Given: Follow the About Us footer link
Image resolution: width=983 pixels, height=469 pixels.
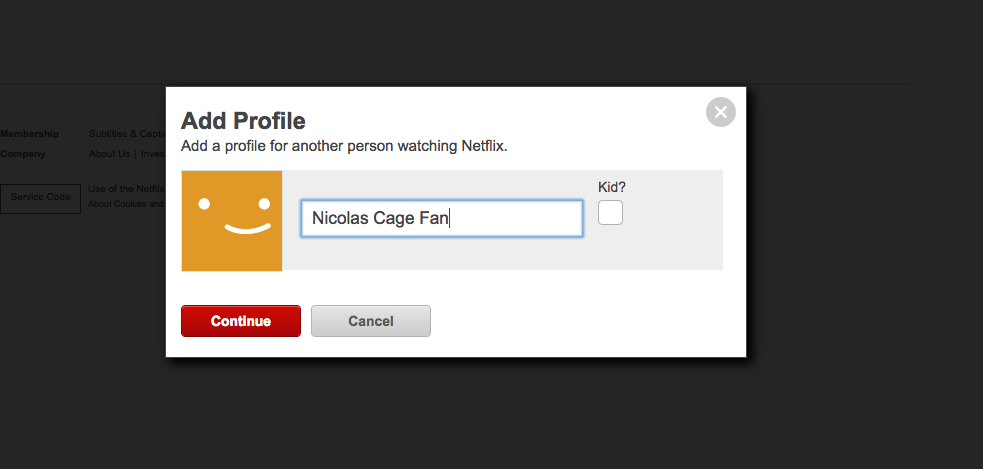Looking at the screenshot, I should pyautogui.click(x=109, y=154).
